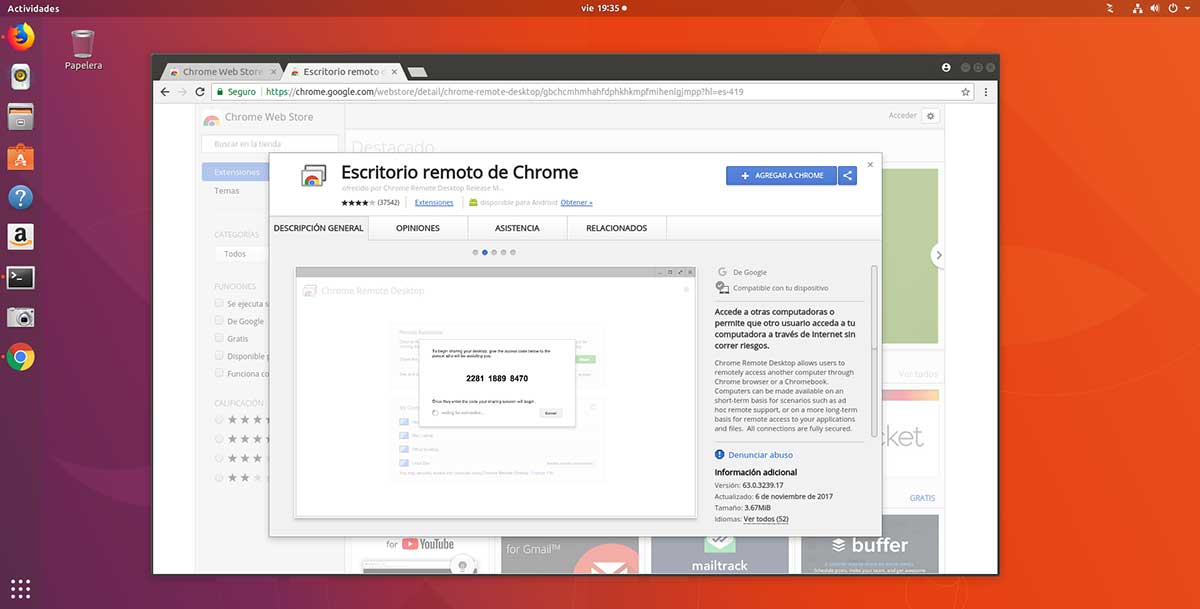
Task: Open Chrome's three-dot menu
Action: tap(986, 91)
